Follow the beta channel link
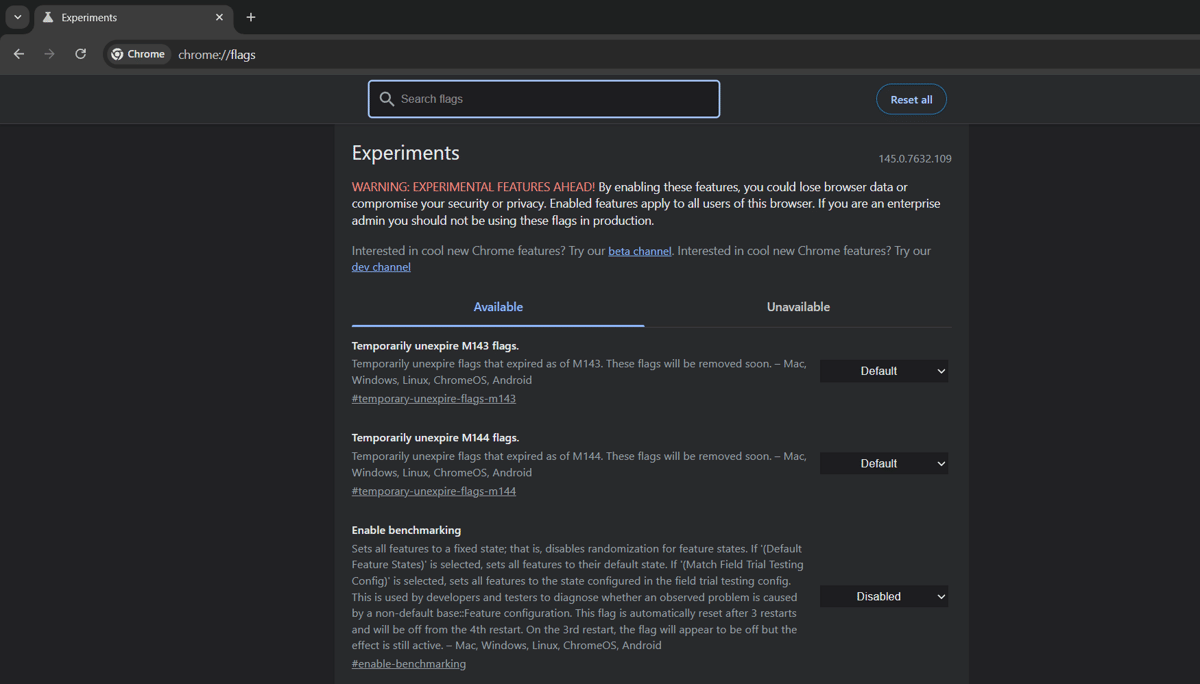Image resolution: width=1200 pixels, height=684 pixels. pyautogui.click(x=639, y=251)
